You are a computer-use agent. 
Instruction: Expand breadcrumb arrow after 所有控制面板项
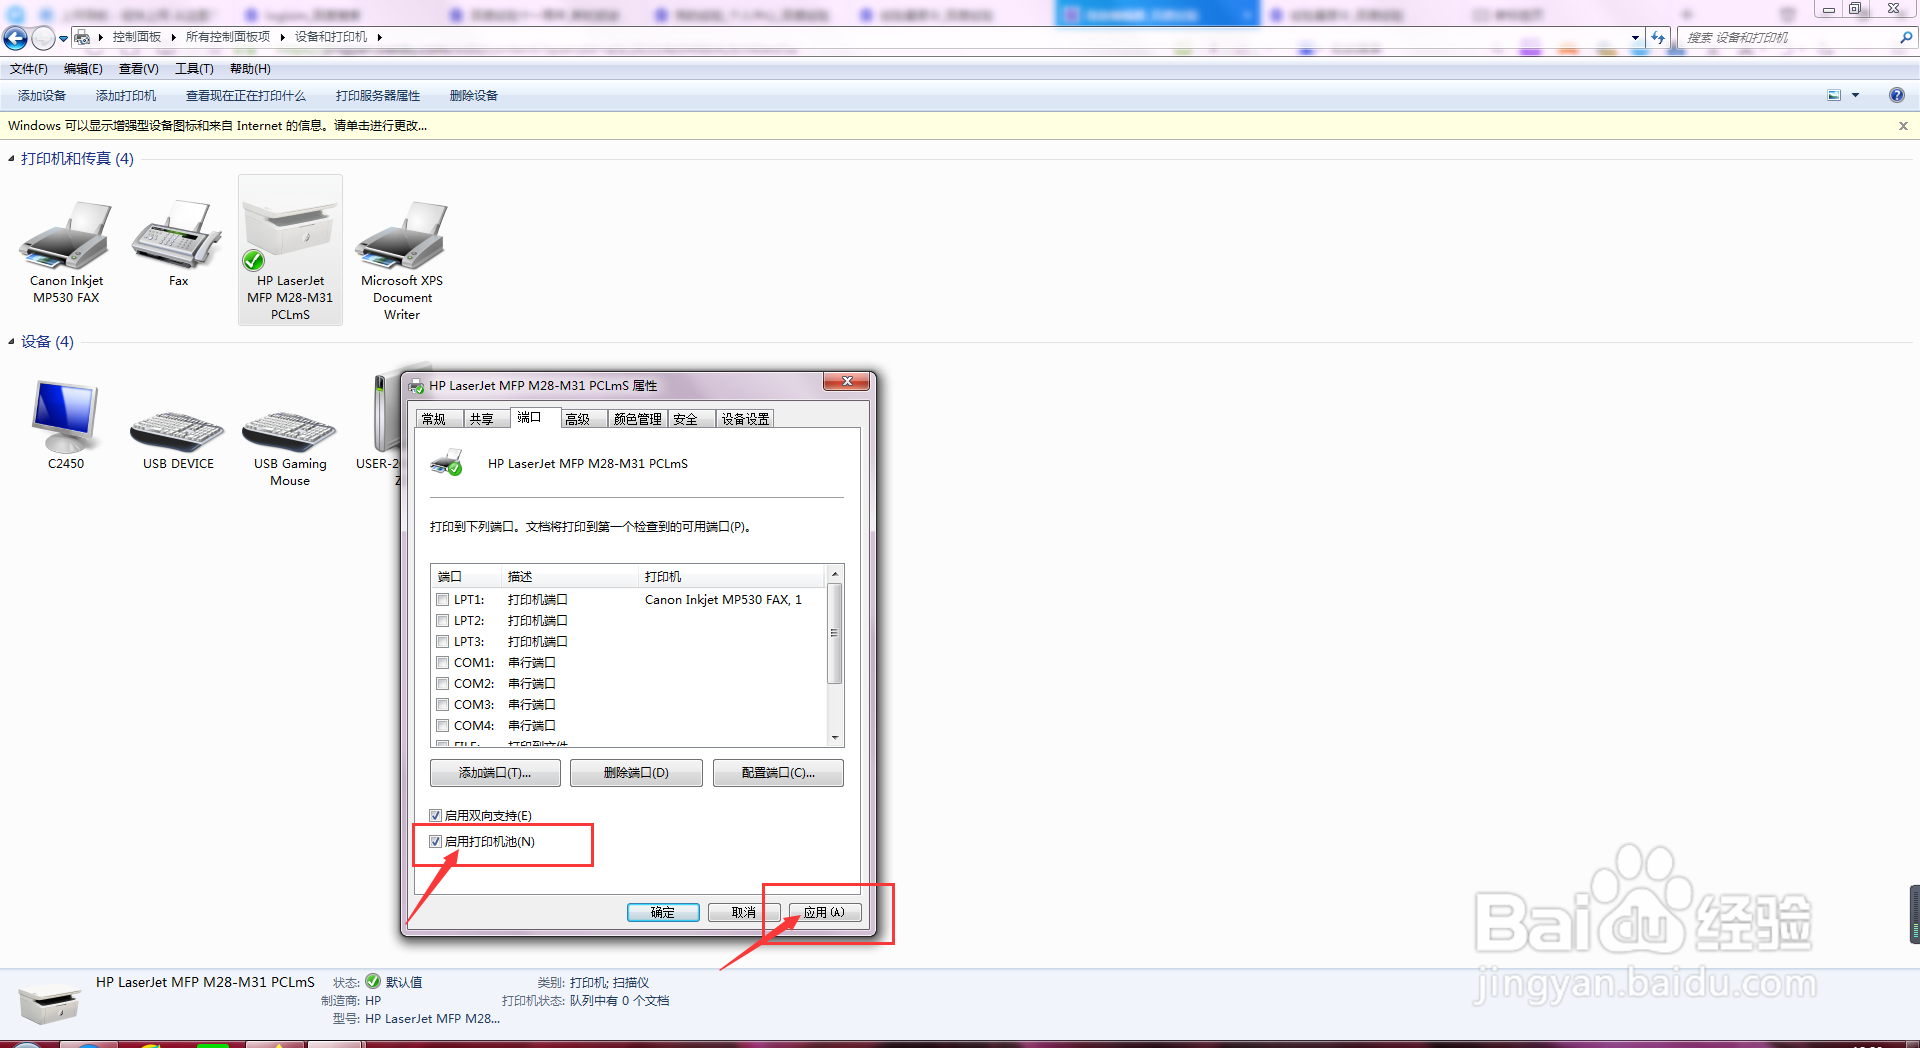coord(283,37)
